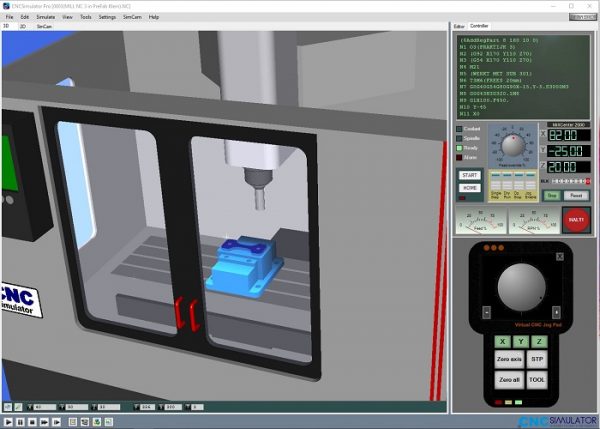Toggle the Spindle indicator

pos(459,139)
